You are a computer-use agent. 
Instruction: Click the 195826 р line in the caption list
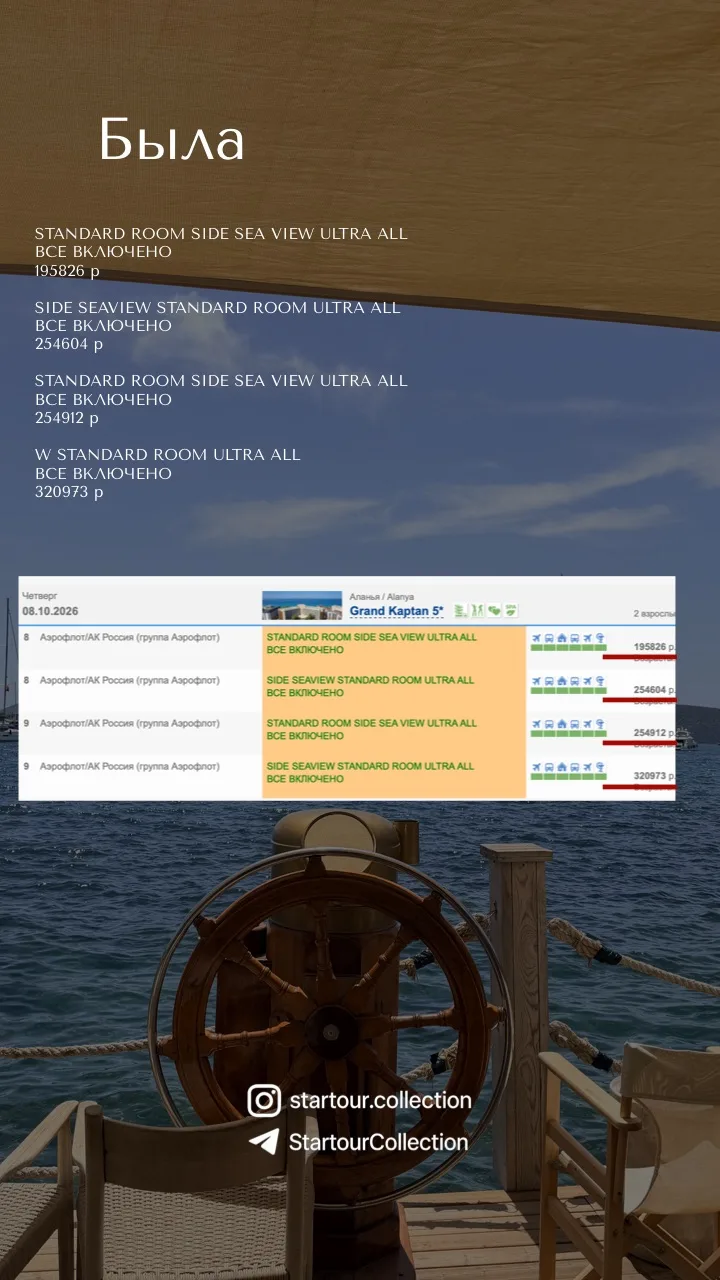point(67,271)
